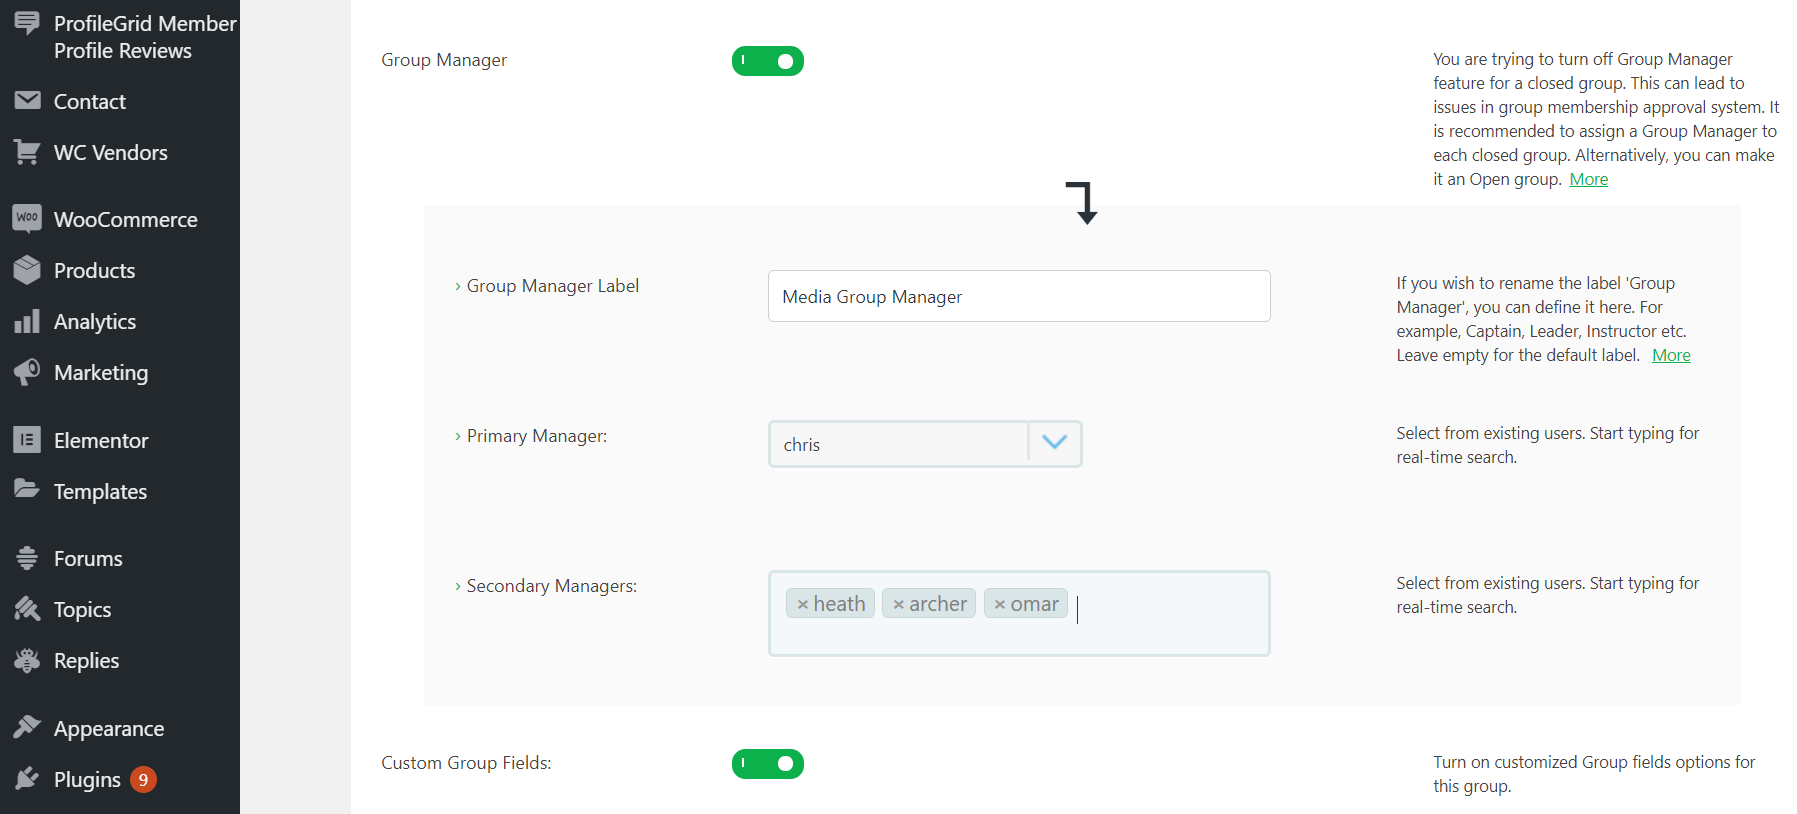Click the Secondary Managers setting name
Screen dimensions: 1797x814
click(x=551, y=586)
